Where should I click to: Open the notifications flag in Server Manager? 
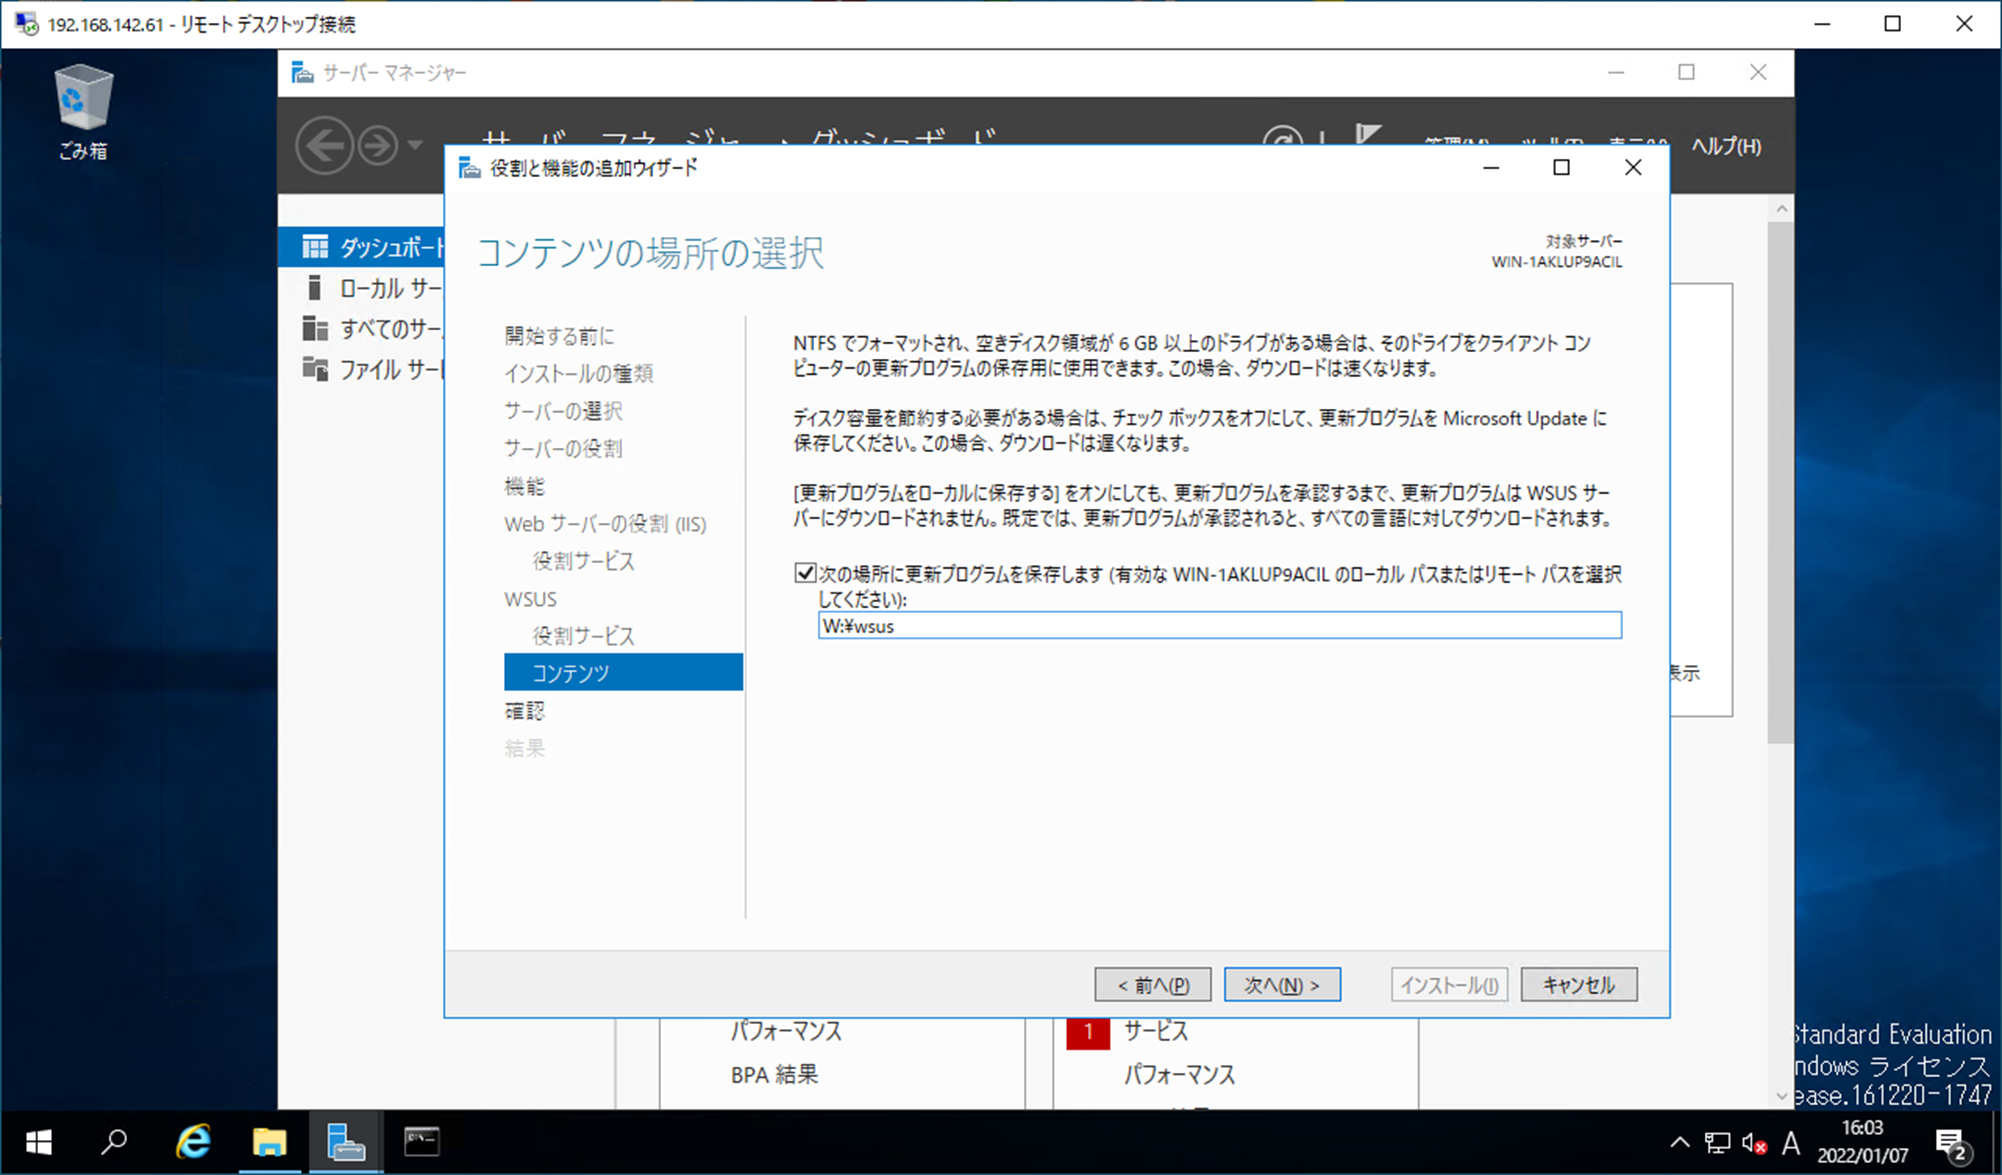click(1368, 136)
